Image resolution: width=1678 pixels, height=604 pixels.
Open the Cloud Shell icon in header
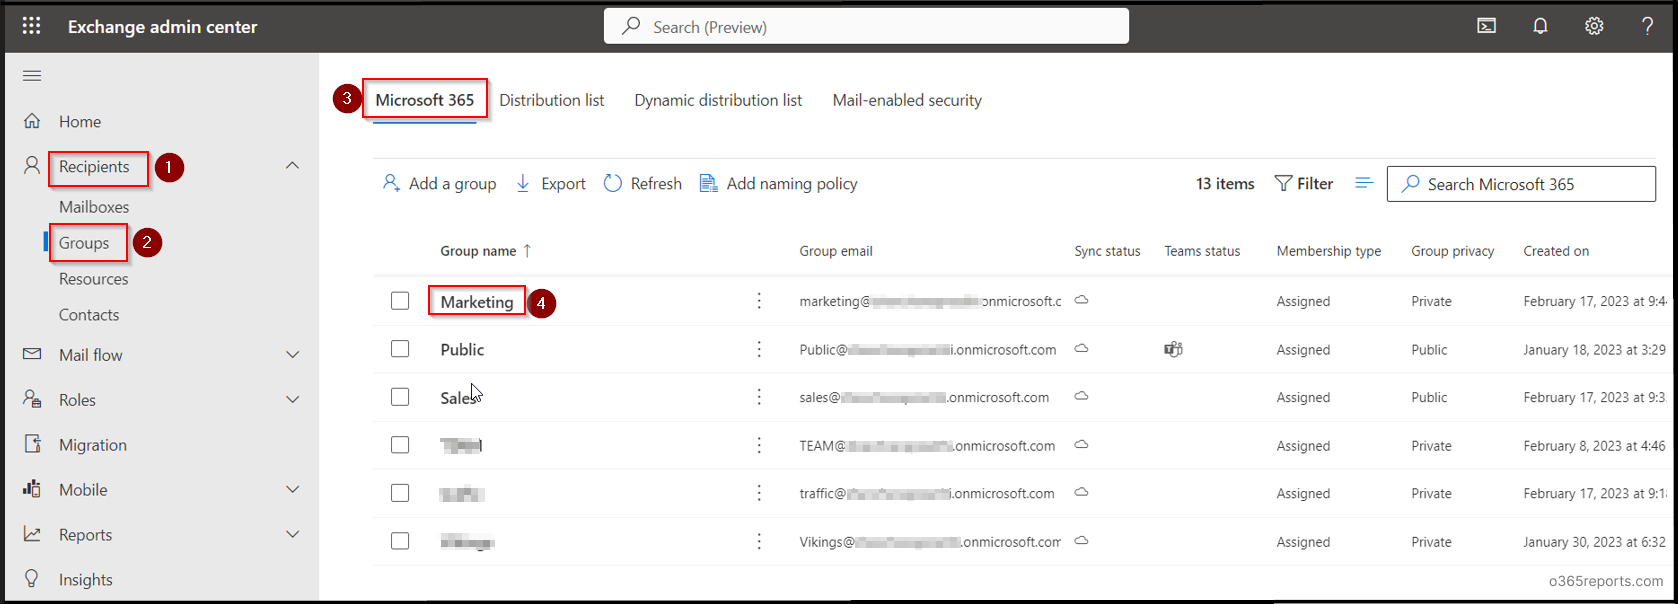point(1487,26)
